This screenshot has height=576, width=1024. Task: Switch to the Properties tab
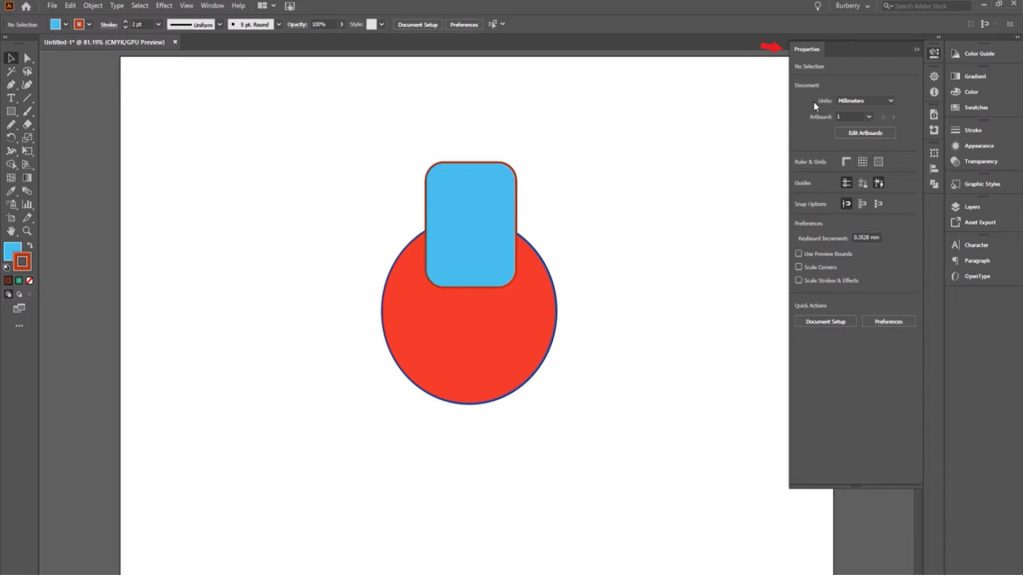click(807, 49)
